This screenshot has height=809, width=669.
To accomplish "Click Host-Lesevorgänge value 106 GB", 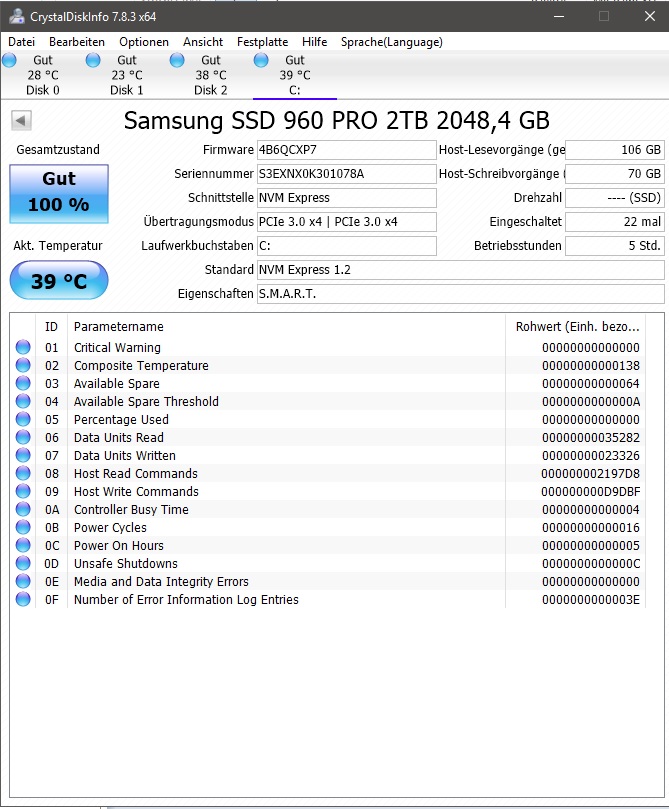I will pos(615,150).
